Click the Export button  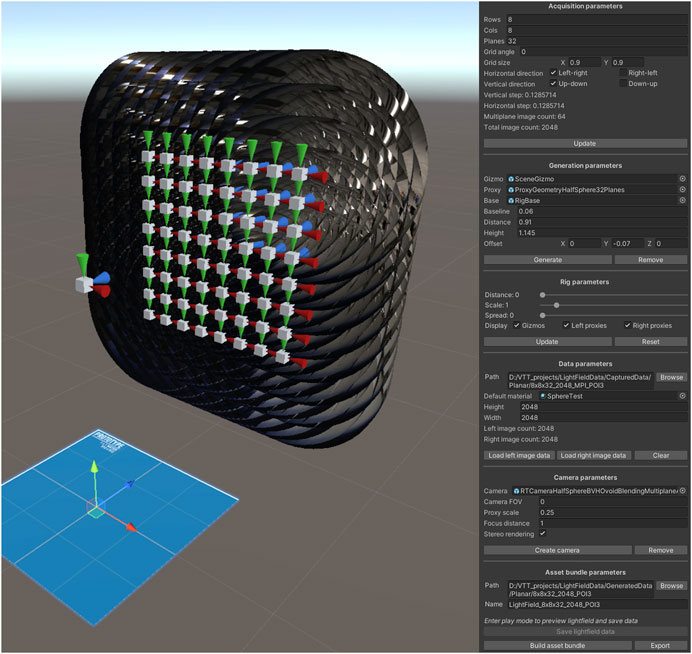[x=661, y=646]
